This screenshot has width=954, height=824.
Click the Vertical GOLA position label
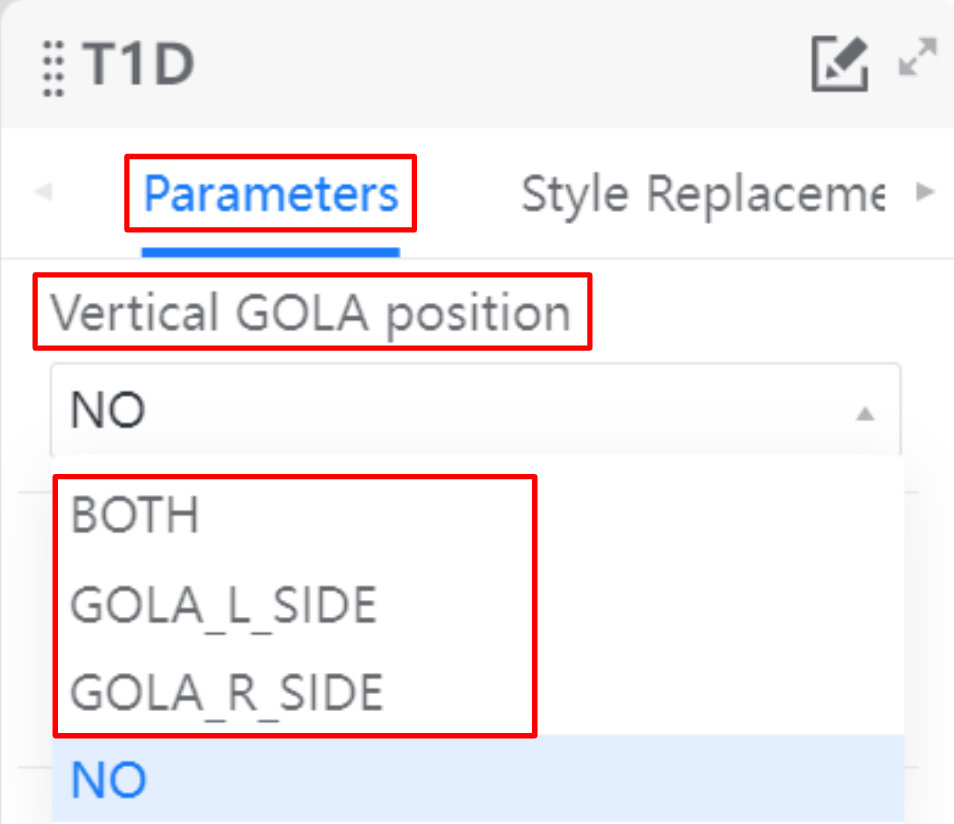(x=310, y=312)
